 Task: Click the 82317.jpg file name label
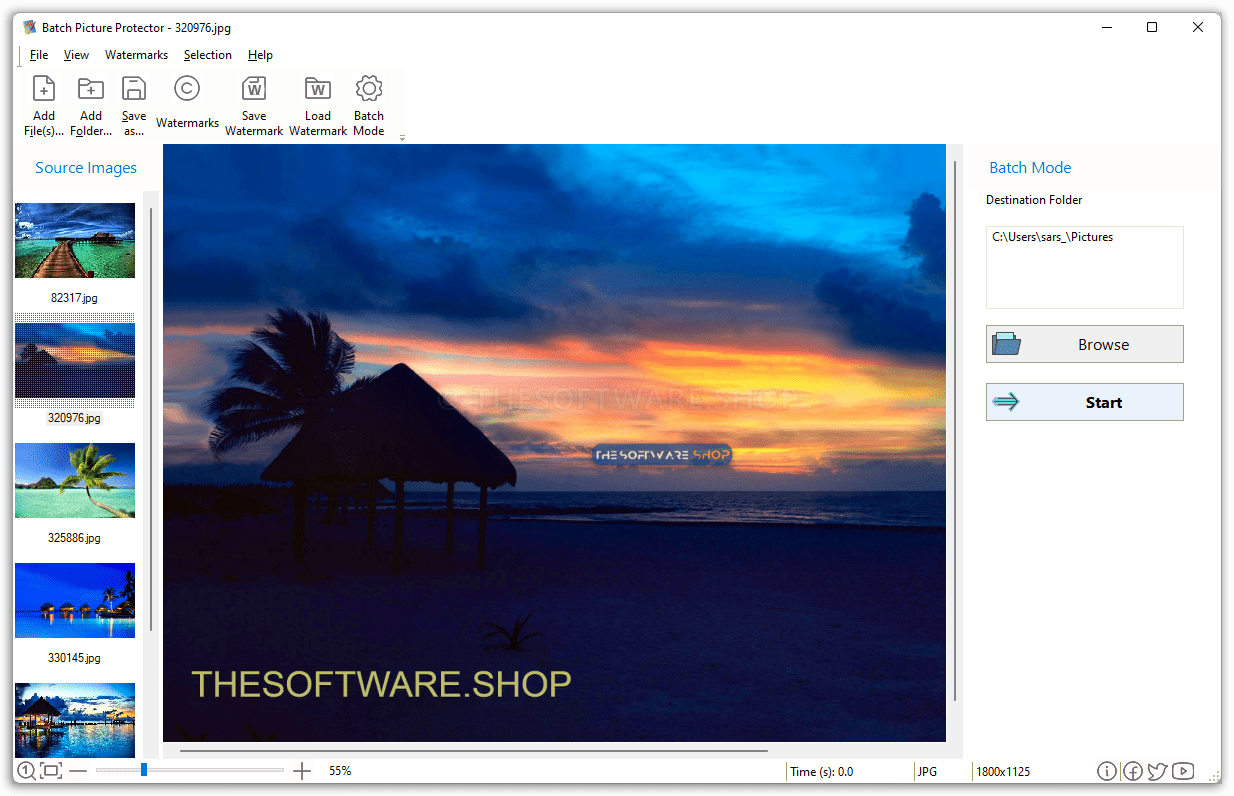(75, 298)
